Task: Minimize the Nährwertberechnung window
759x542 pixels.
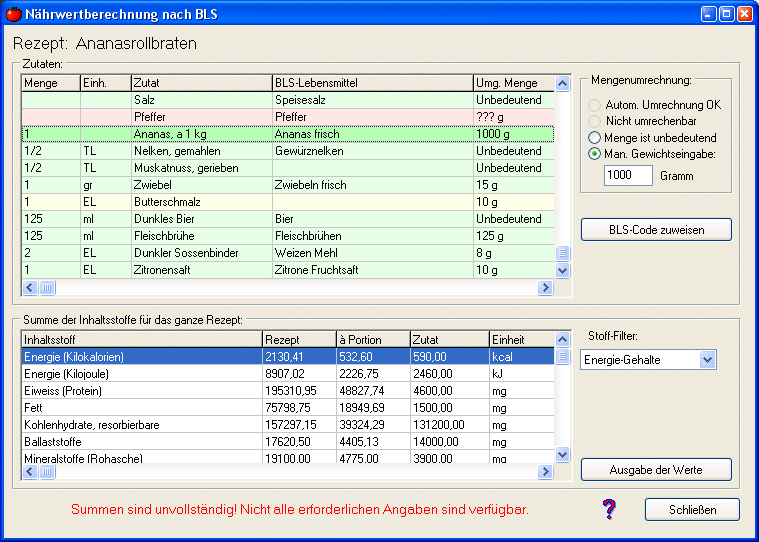Action: (x=709, y=14)
